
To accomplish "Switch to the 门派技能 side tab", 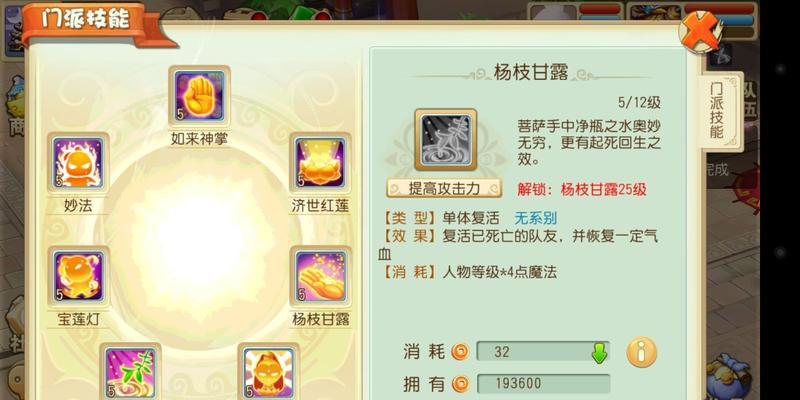I will click(x=717, y=111).
